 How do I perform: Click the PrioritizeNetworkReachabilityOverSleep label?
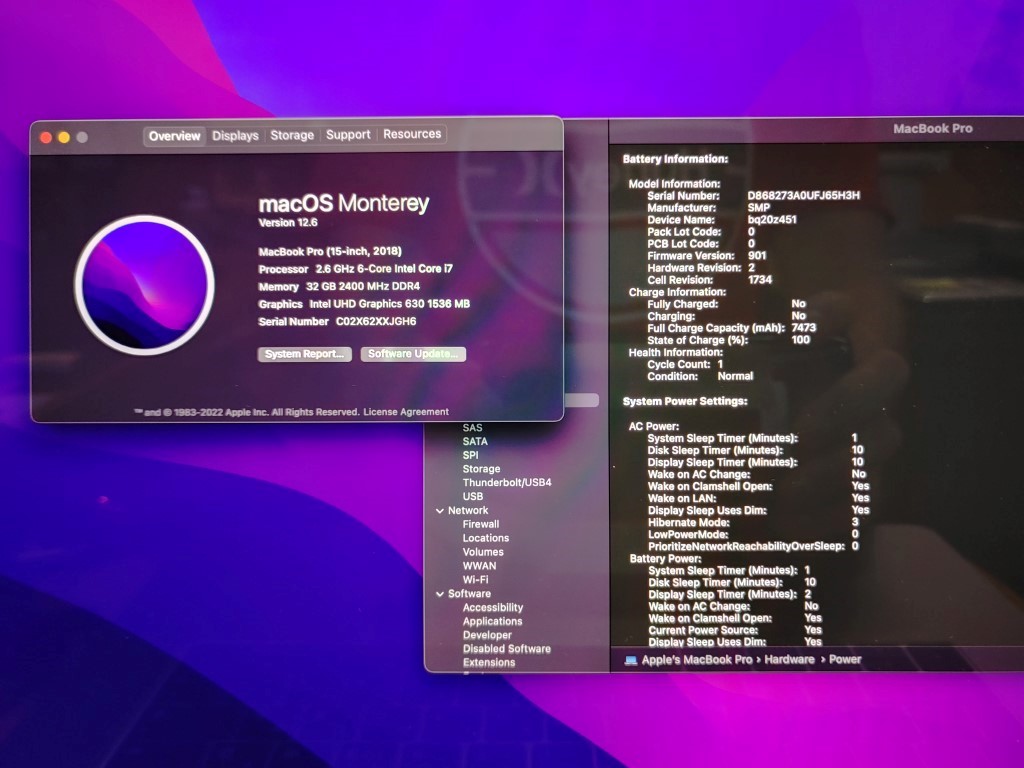pyautogui.click(x=746, y=546)
